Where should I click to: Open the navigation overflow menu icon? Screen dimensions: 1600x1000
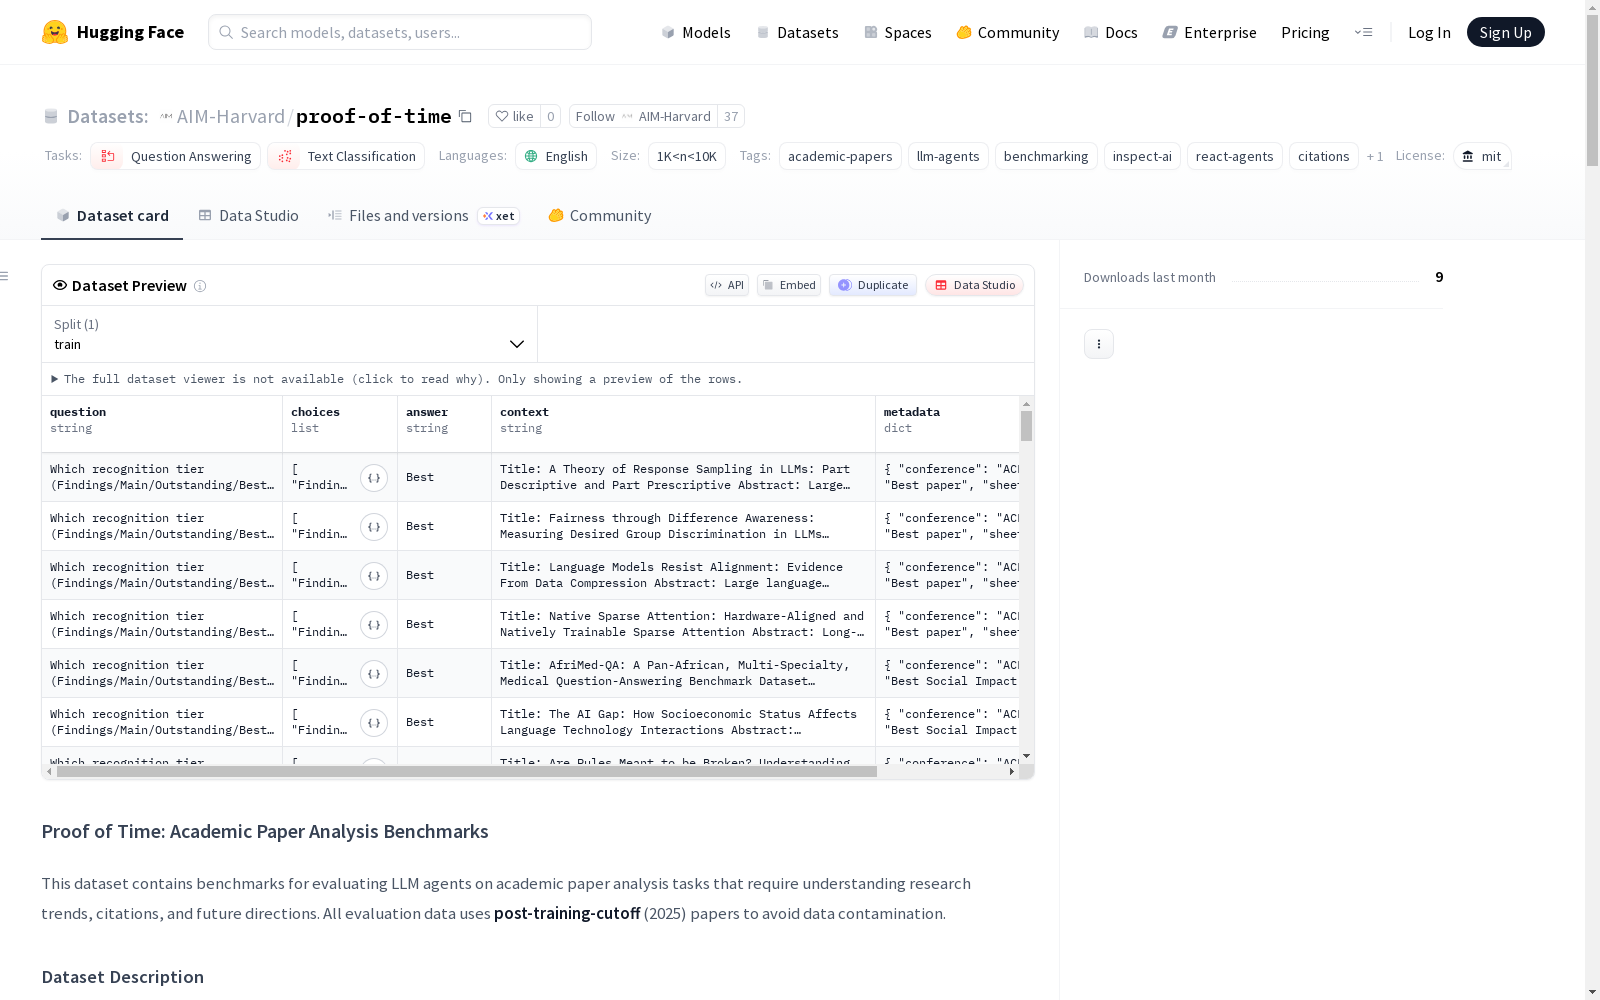tap(1363, 32)
